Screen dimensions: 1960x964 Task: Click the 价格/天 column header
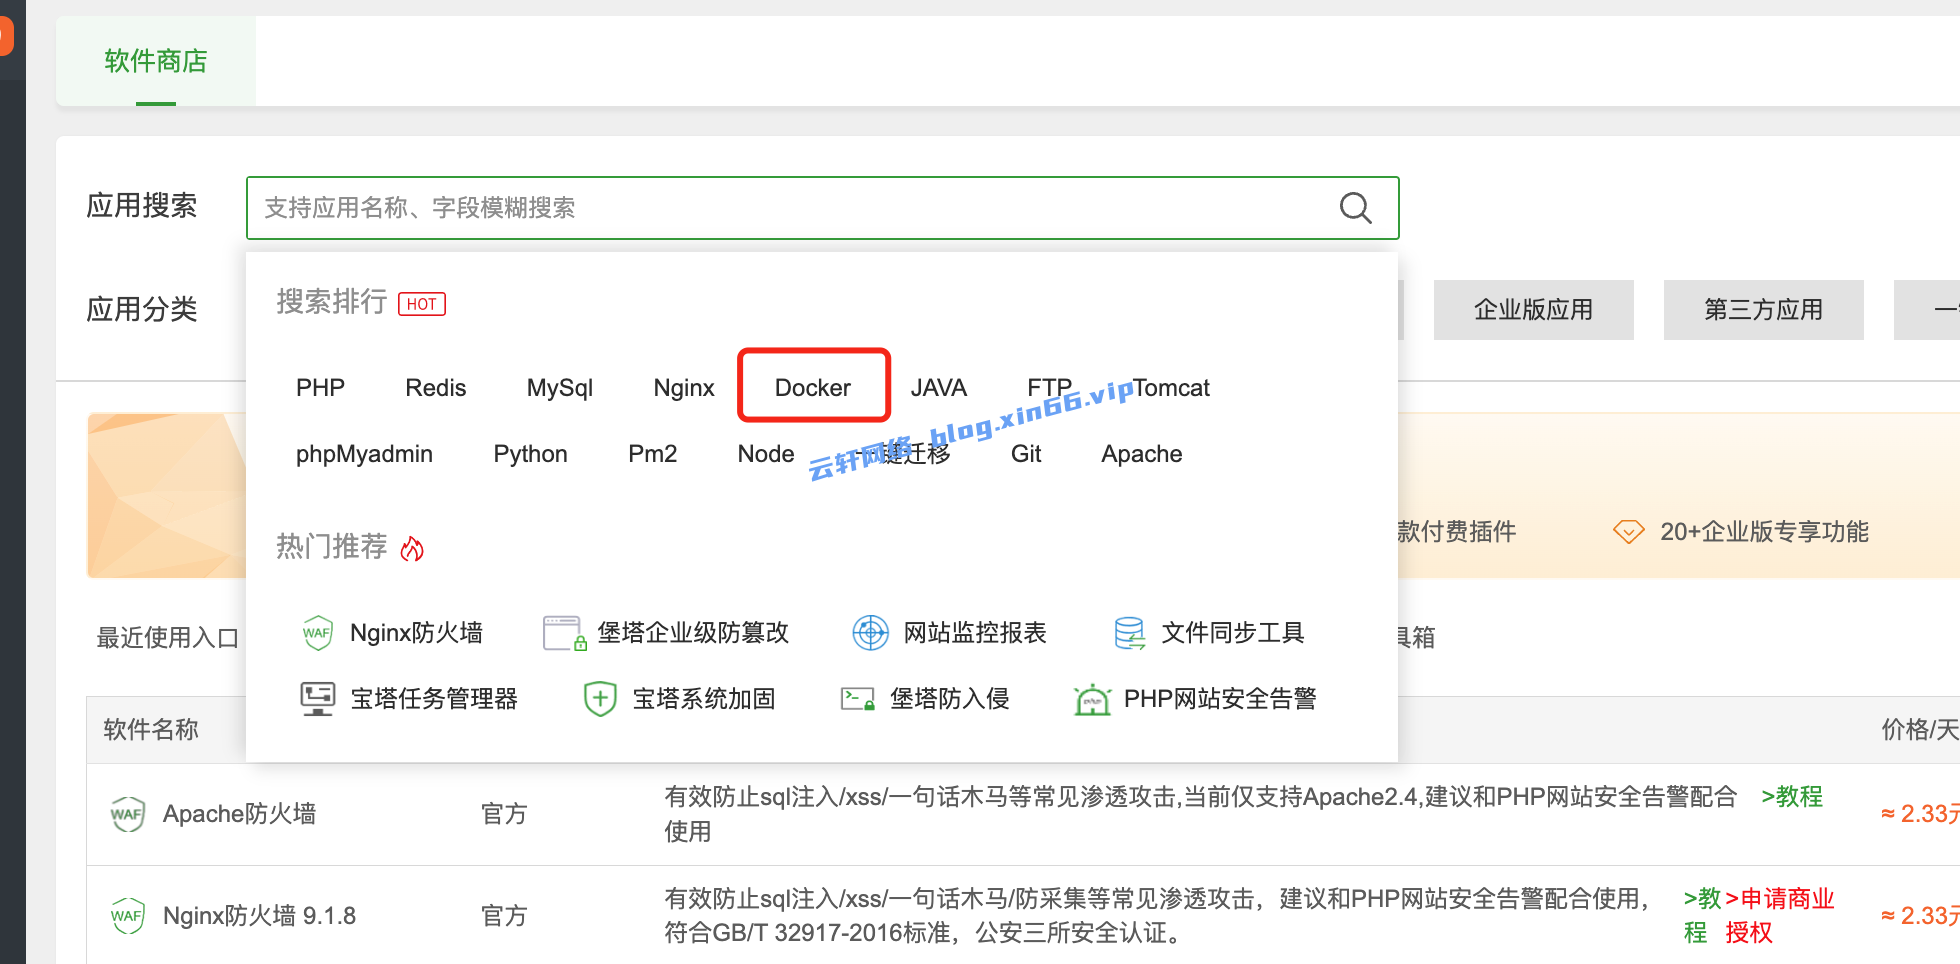[x=1920, y=730]
